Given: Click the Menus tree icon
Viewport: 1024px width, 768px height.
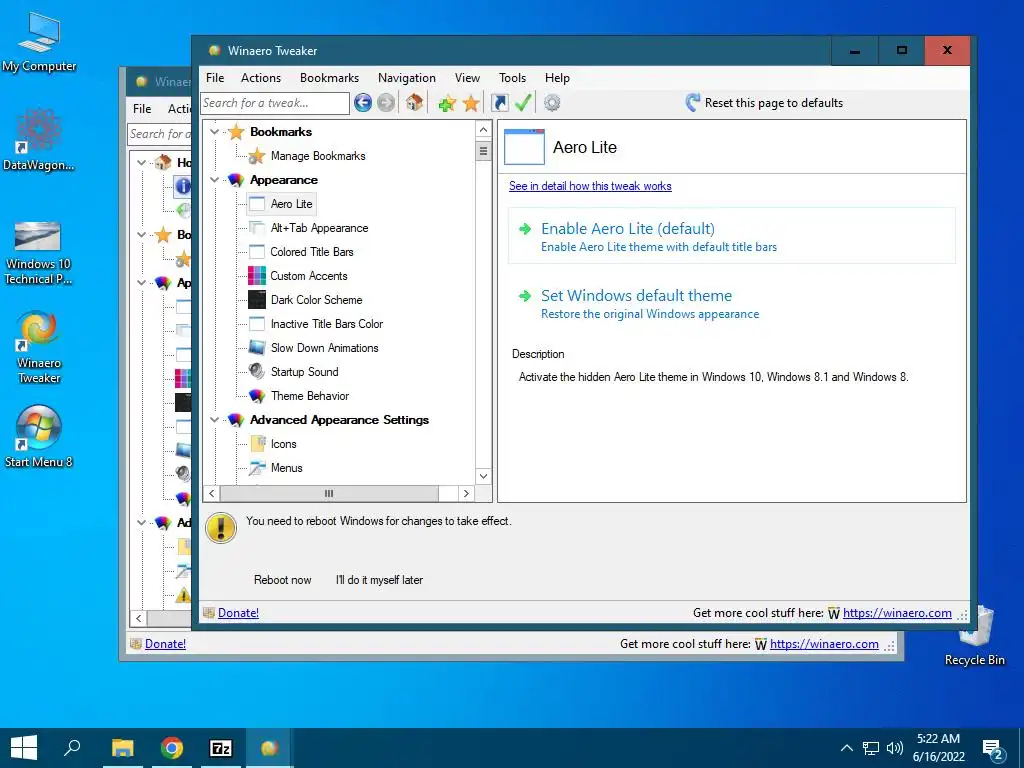Looking at the screenshot, I should 257,468.
